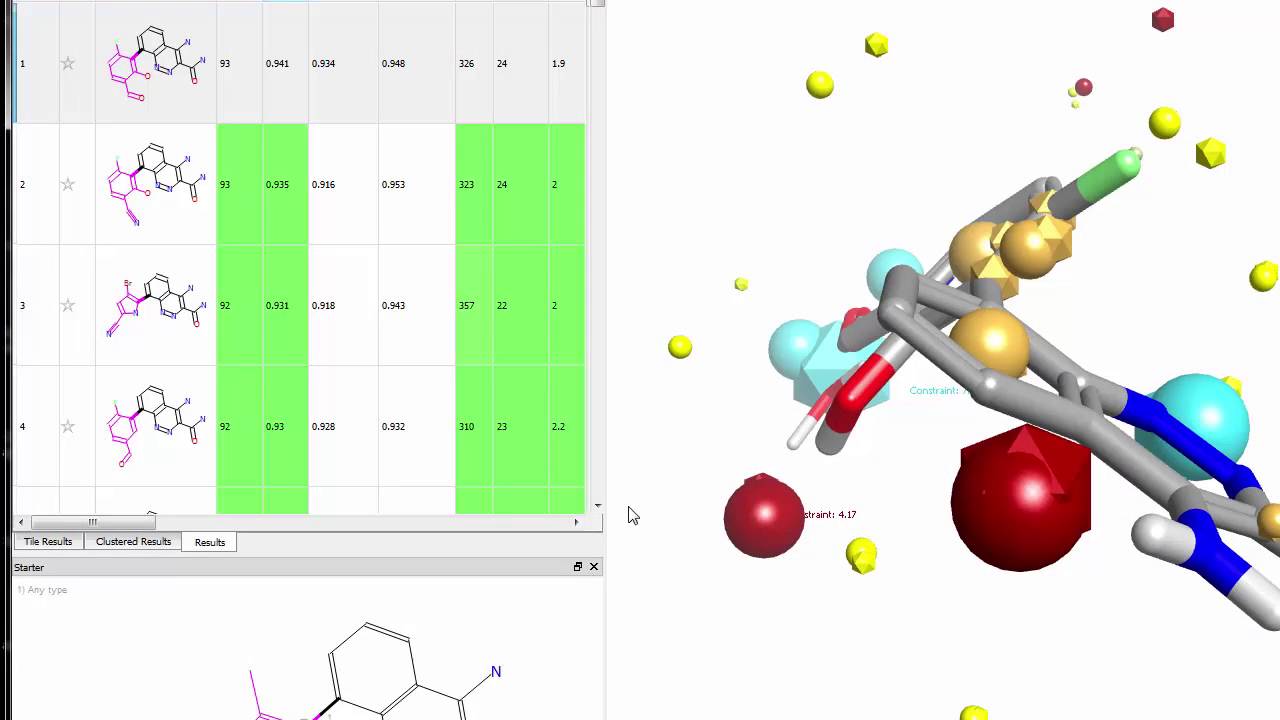
Task: Click value 326 in row 1
Action: click(x=466, y=63)
